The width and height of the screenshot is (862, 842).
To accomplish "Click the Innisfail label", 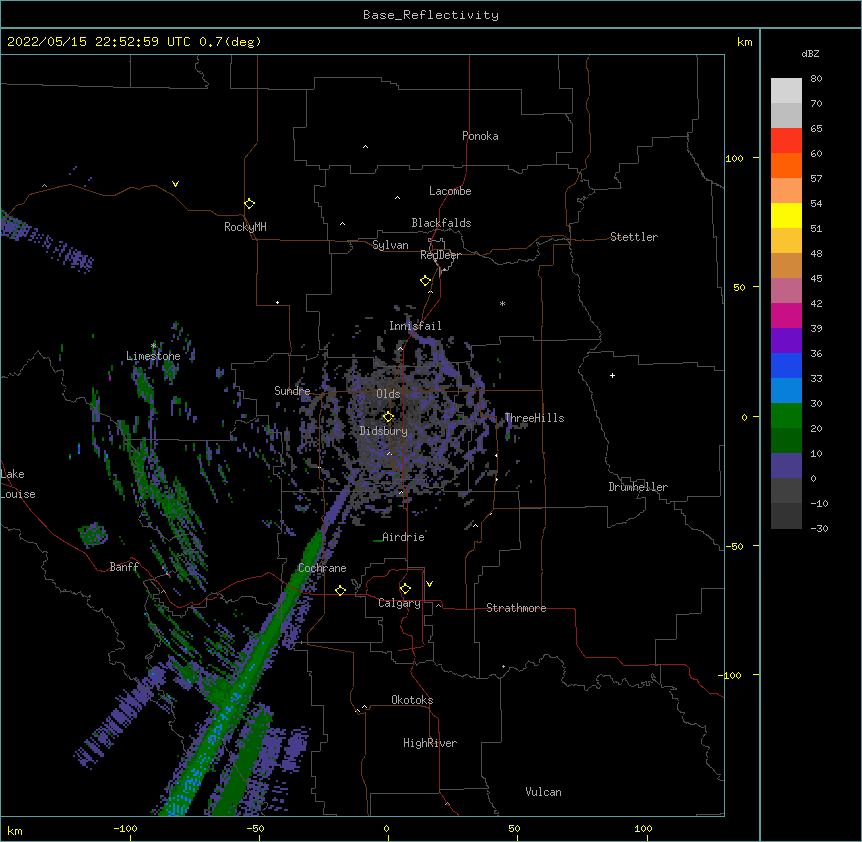I will 415,326.
